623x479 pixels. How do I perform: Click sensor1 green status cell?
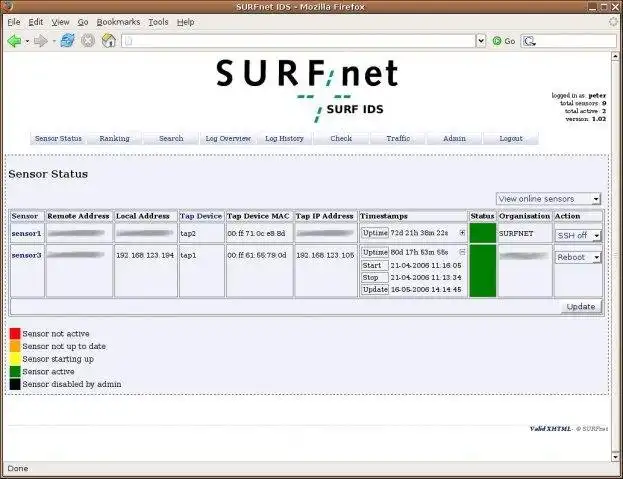483,233
